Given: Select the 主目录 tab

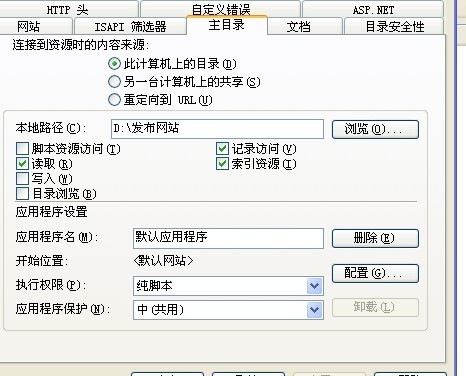Looking at the screenshot, I should (227, 25).
